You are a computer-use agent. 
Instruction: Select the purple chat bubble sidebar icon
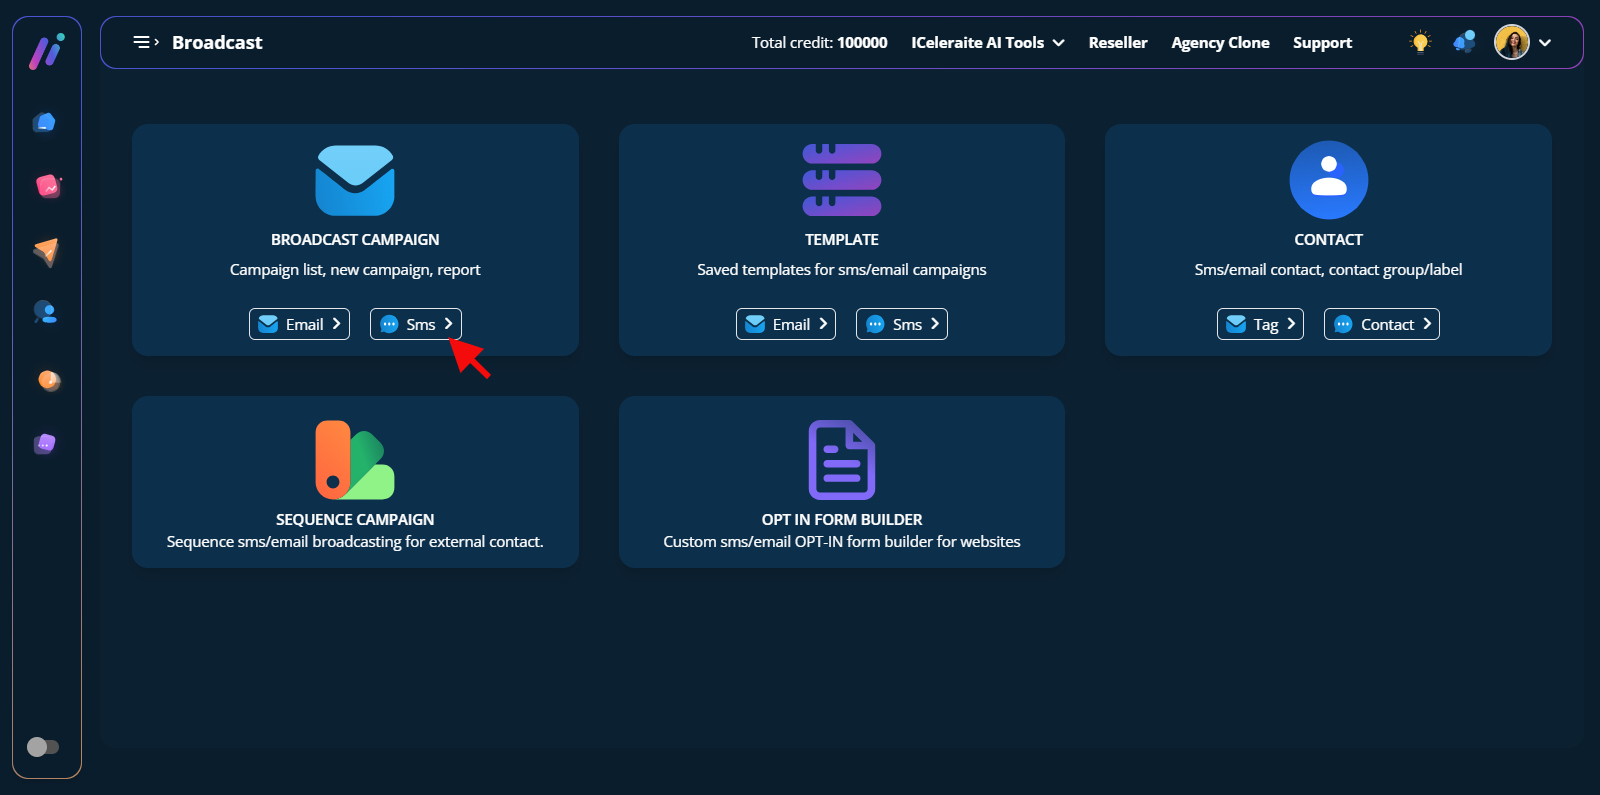pyautogui.click(x=46, y=443)
